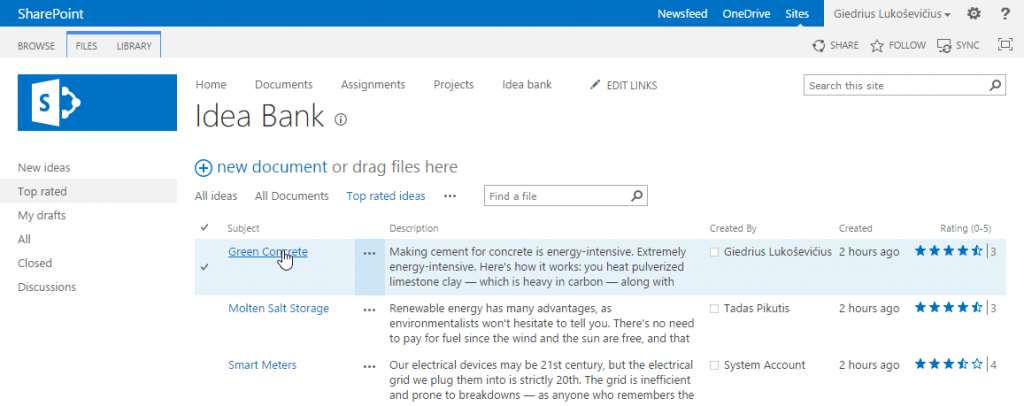Switch to the All ideas view
Image resolution: width=1024 pixels, height=406 pixels.
(x=216, y=196)
